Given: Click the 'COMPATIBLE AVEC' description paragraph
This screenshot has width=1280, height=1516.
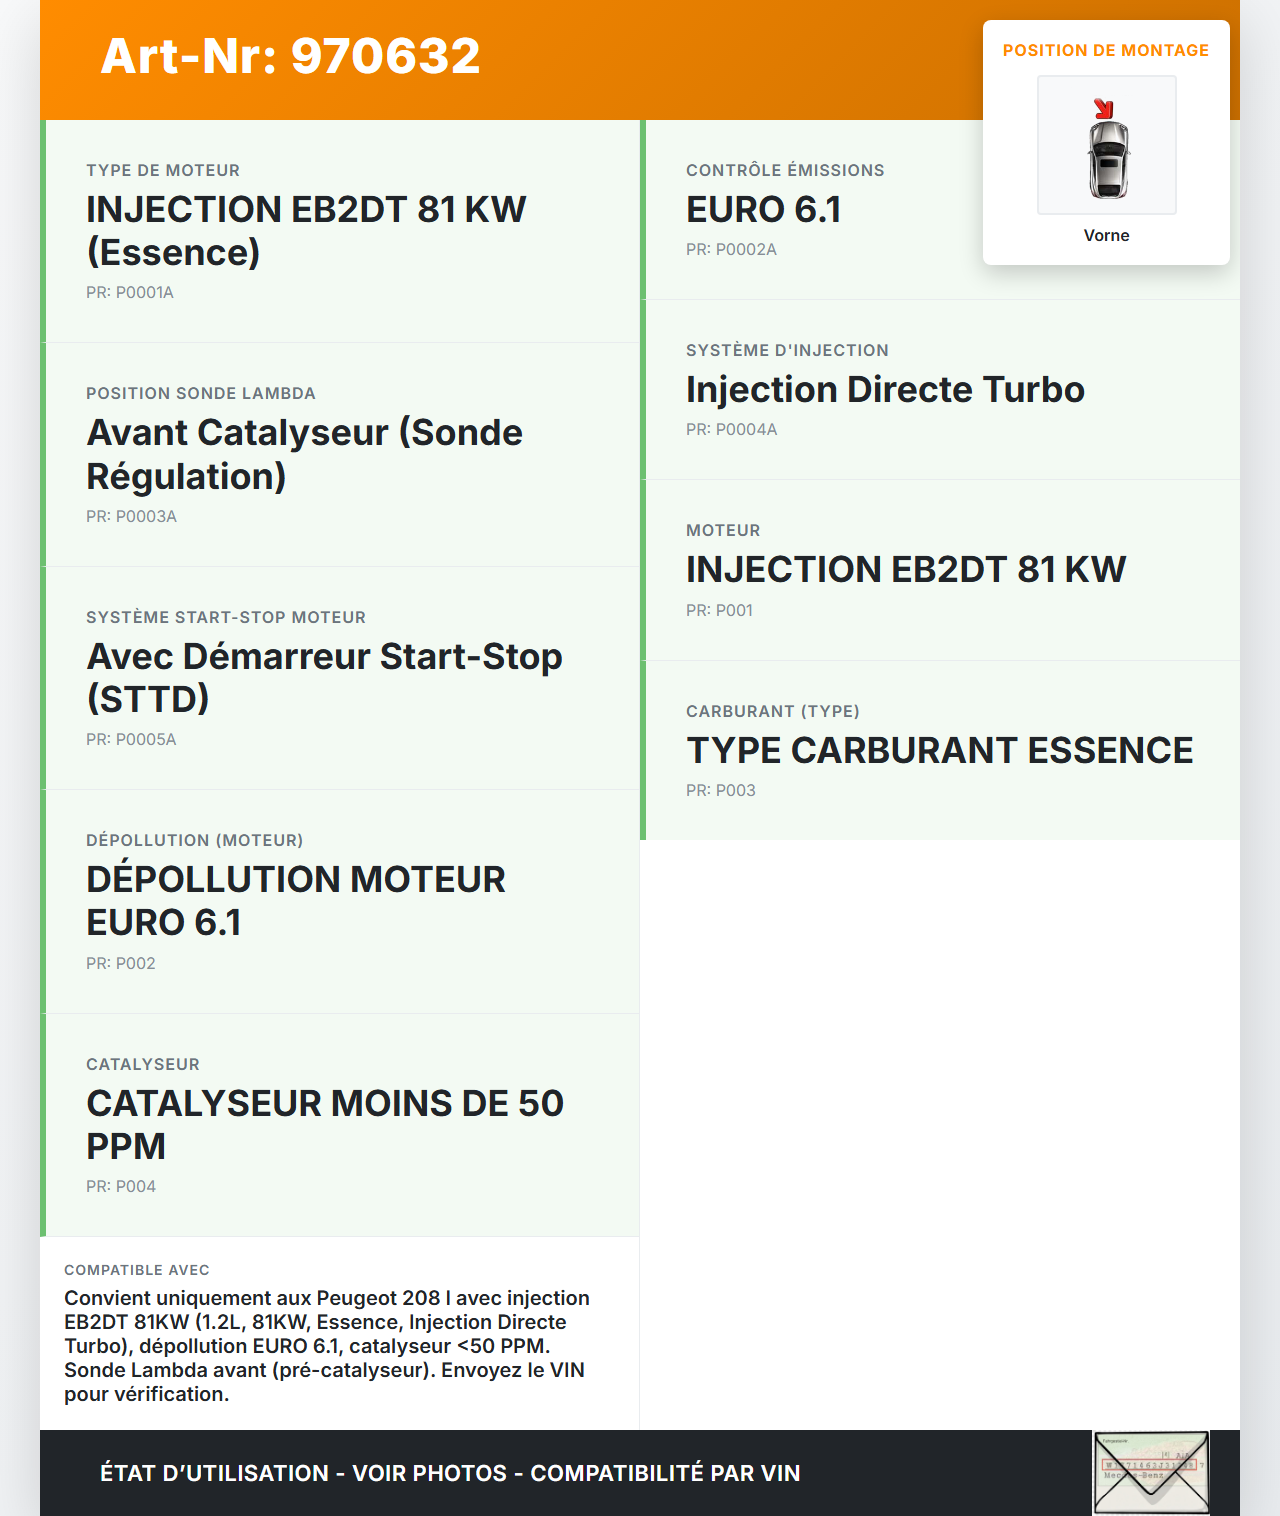Looking at the screenshot, I should pyautogui.click(x=326, y=1346).
